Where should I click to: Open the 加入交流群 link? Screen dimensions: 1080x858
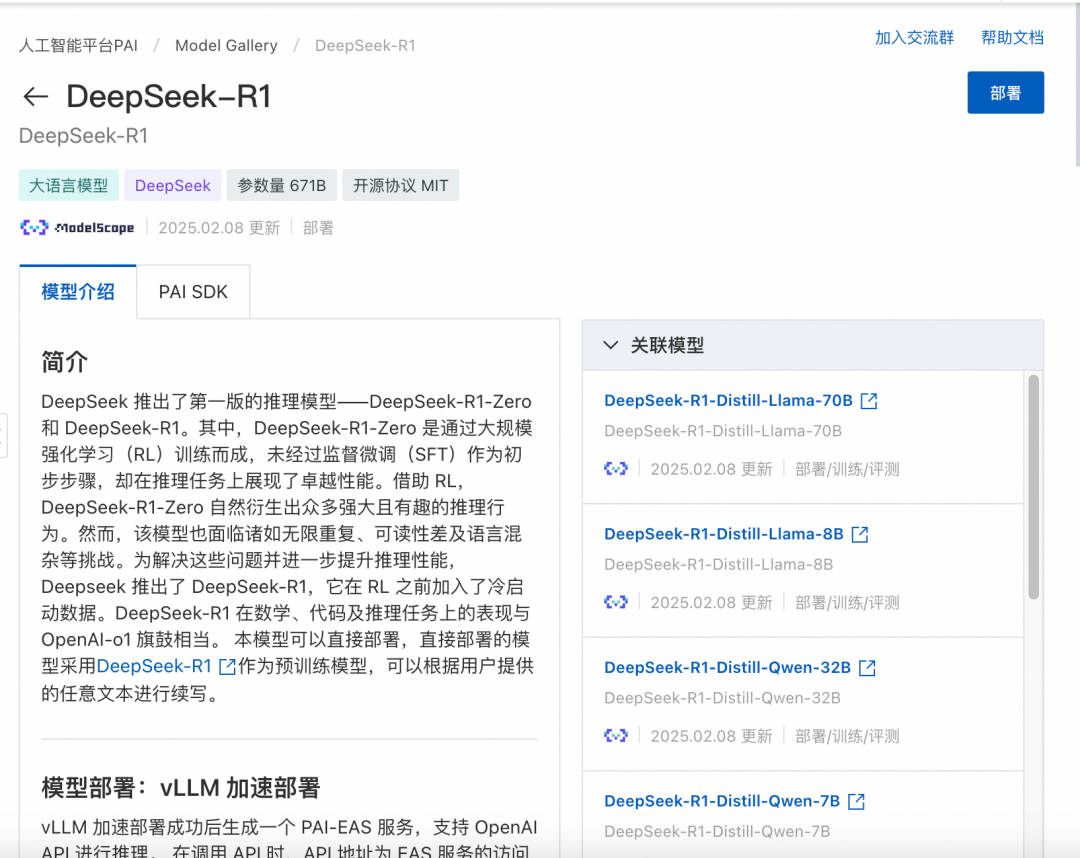pyautogui.click(x=914, y=38)
